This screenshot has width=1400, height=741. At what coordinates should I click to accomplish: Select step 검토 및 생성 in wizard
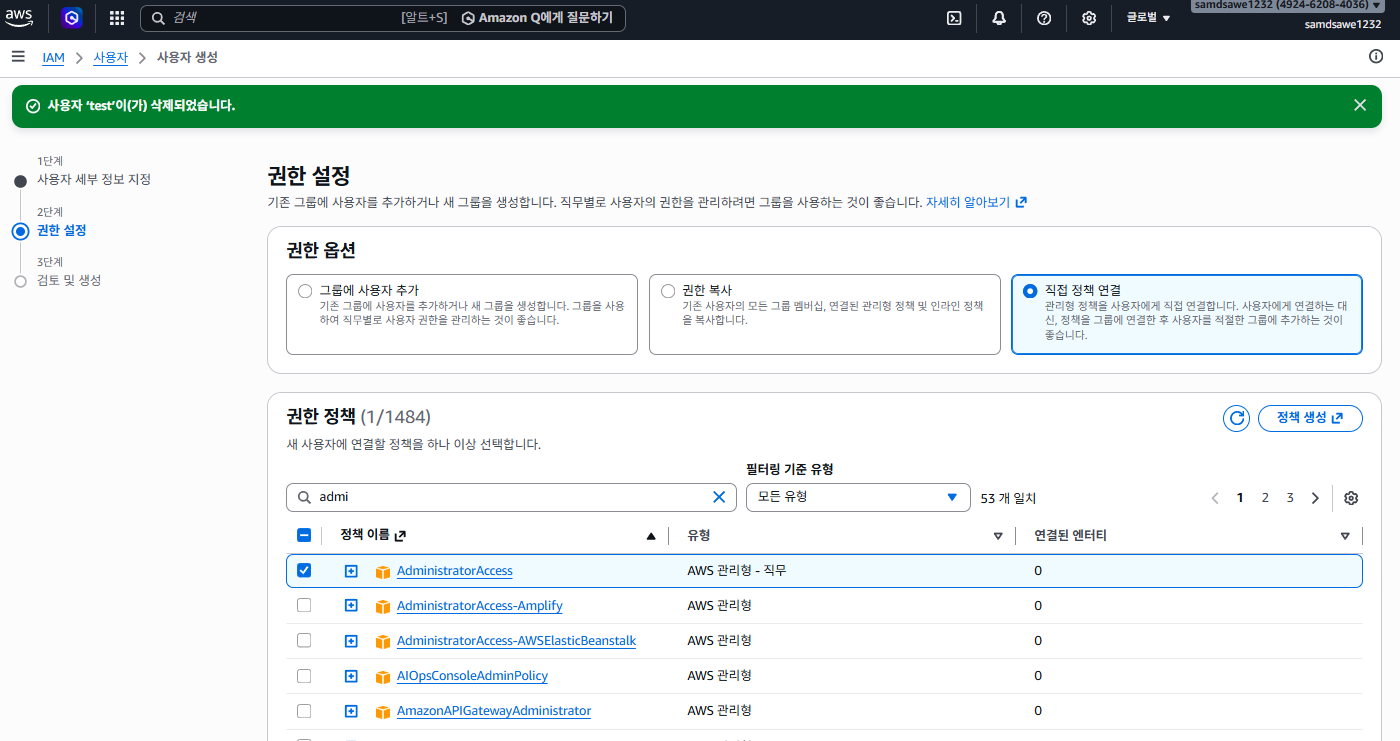(x=69, y=280)
